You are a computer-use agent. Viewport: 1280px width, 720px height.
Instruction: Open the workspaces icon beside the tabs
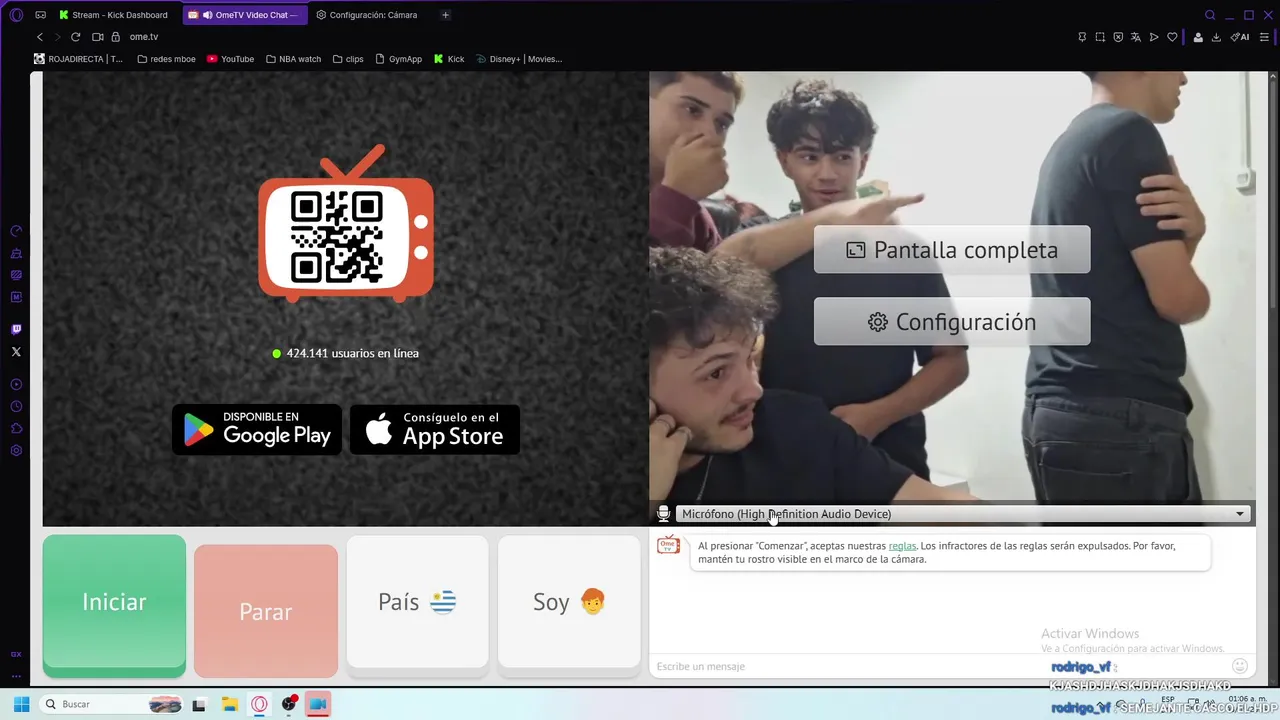pos(40,15)
